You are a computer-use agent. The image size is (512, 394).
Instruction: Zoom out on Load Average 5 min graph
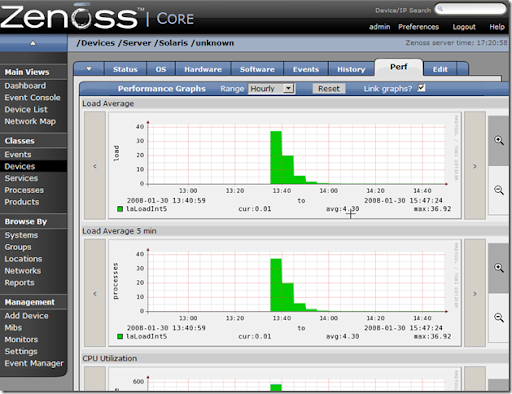(x=499, y=317)
